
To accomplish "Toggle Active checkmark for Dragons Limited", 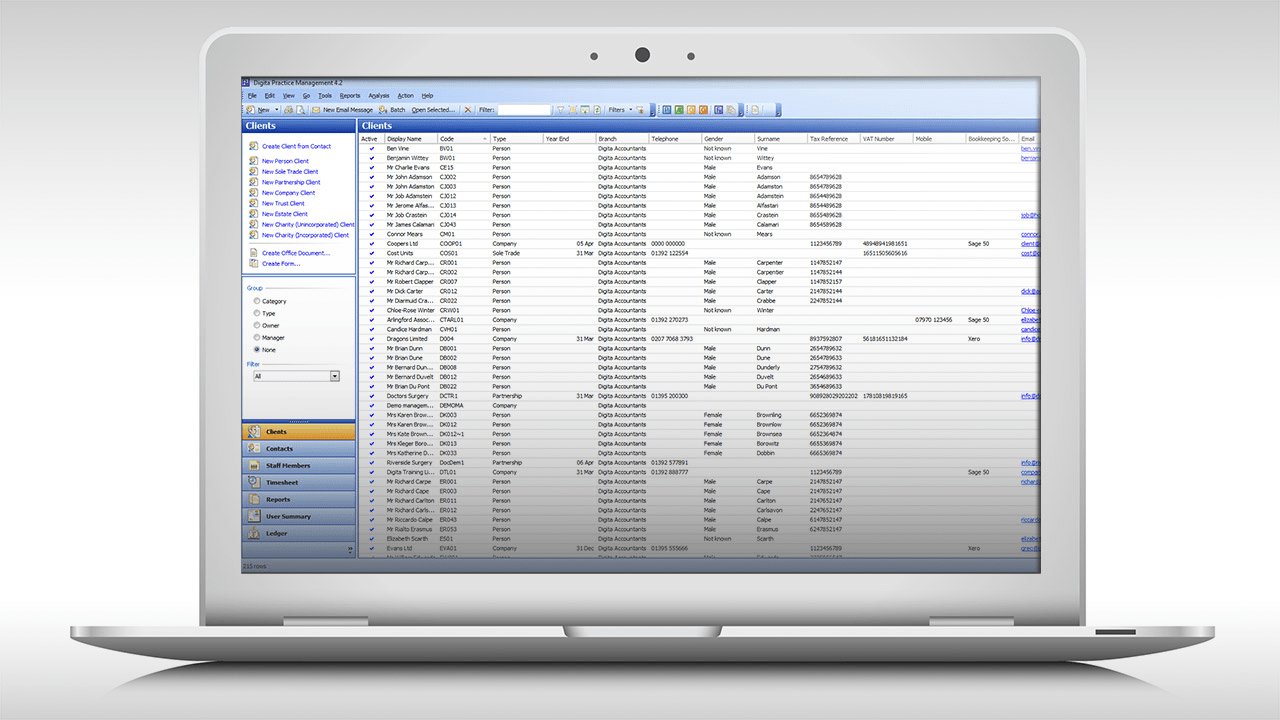I will click(371, 339).
